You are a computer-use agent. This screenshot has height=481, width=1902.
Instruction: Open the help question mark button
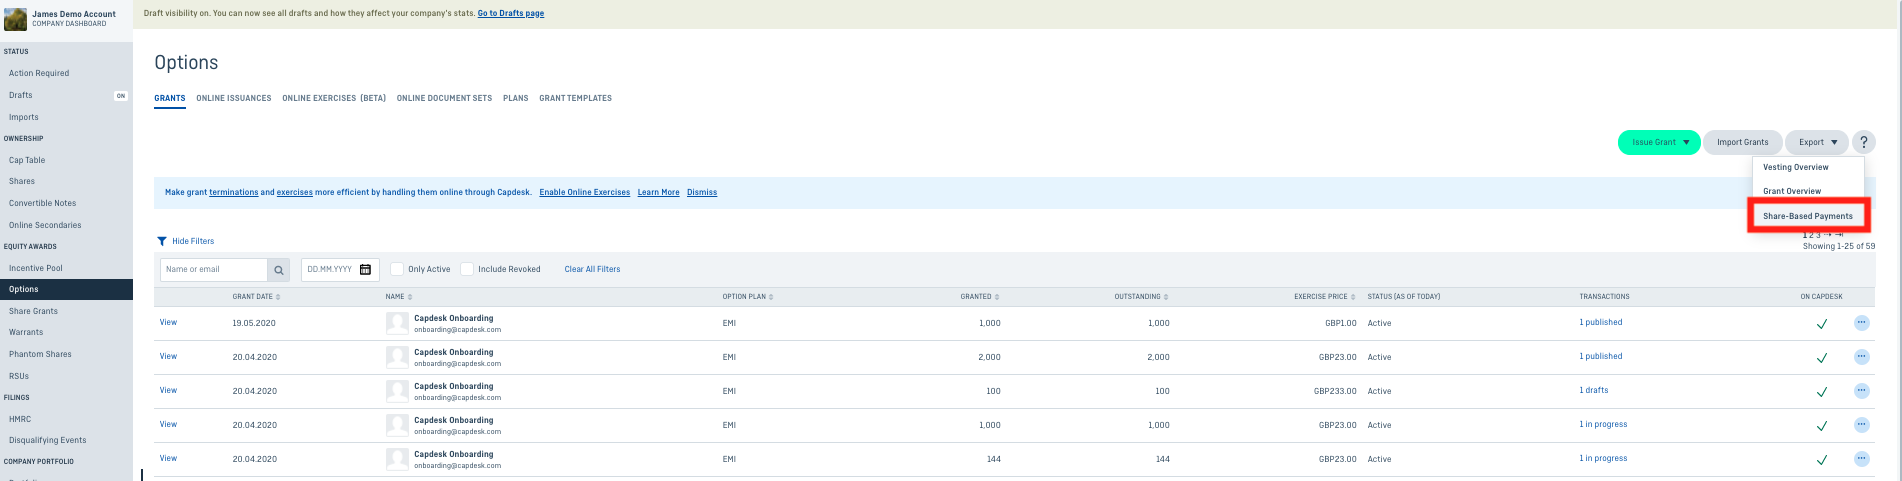pyautogui.click(x=1863, y=142)
